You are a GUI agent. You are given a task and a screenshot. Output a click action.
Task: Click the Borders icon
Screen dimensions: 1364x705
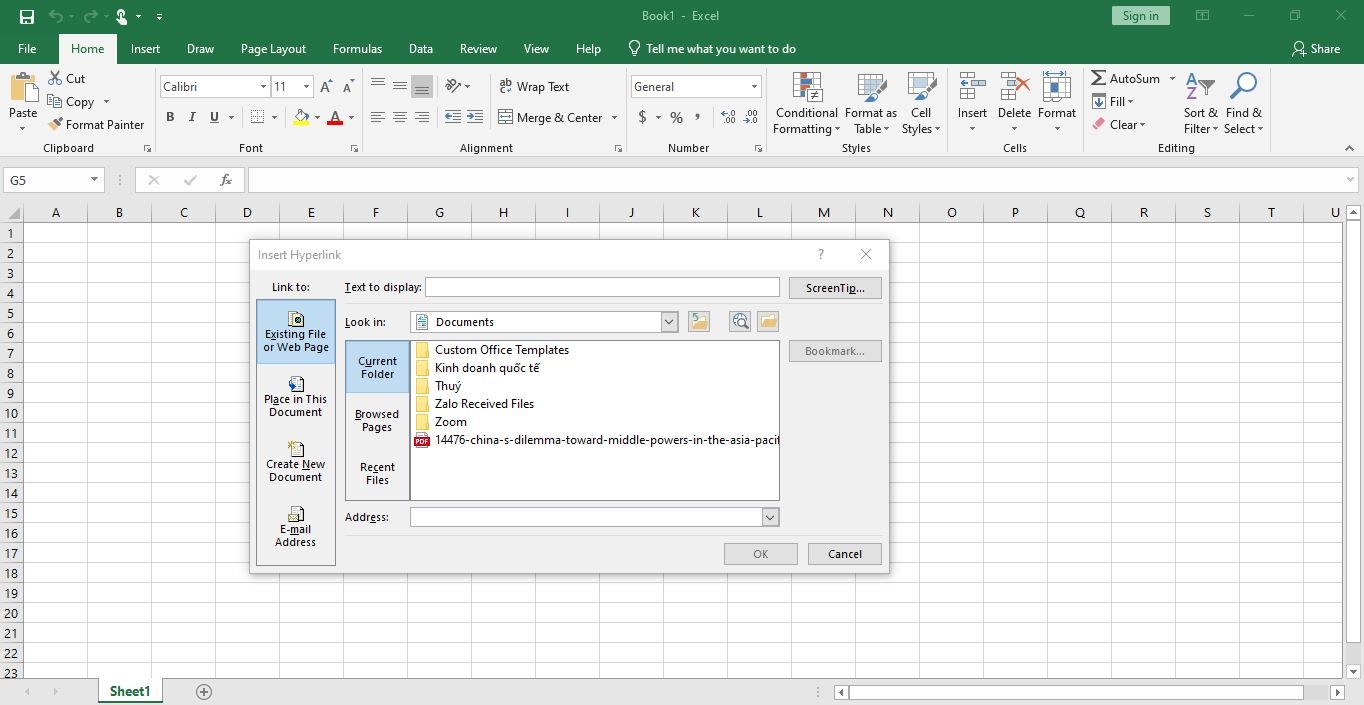[x=257, y=117]
